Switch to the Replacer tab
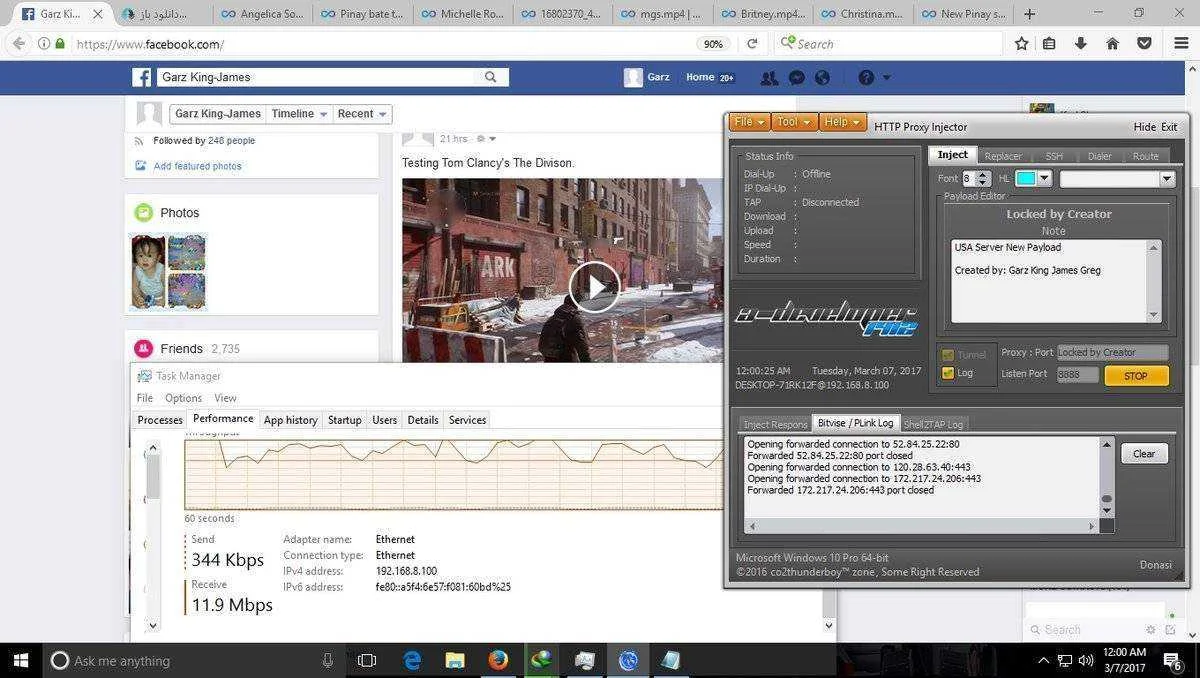Screen dimensions: 1200x678 coord(1003,156)
